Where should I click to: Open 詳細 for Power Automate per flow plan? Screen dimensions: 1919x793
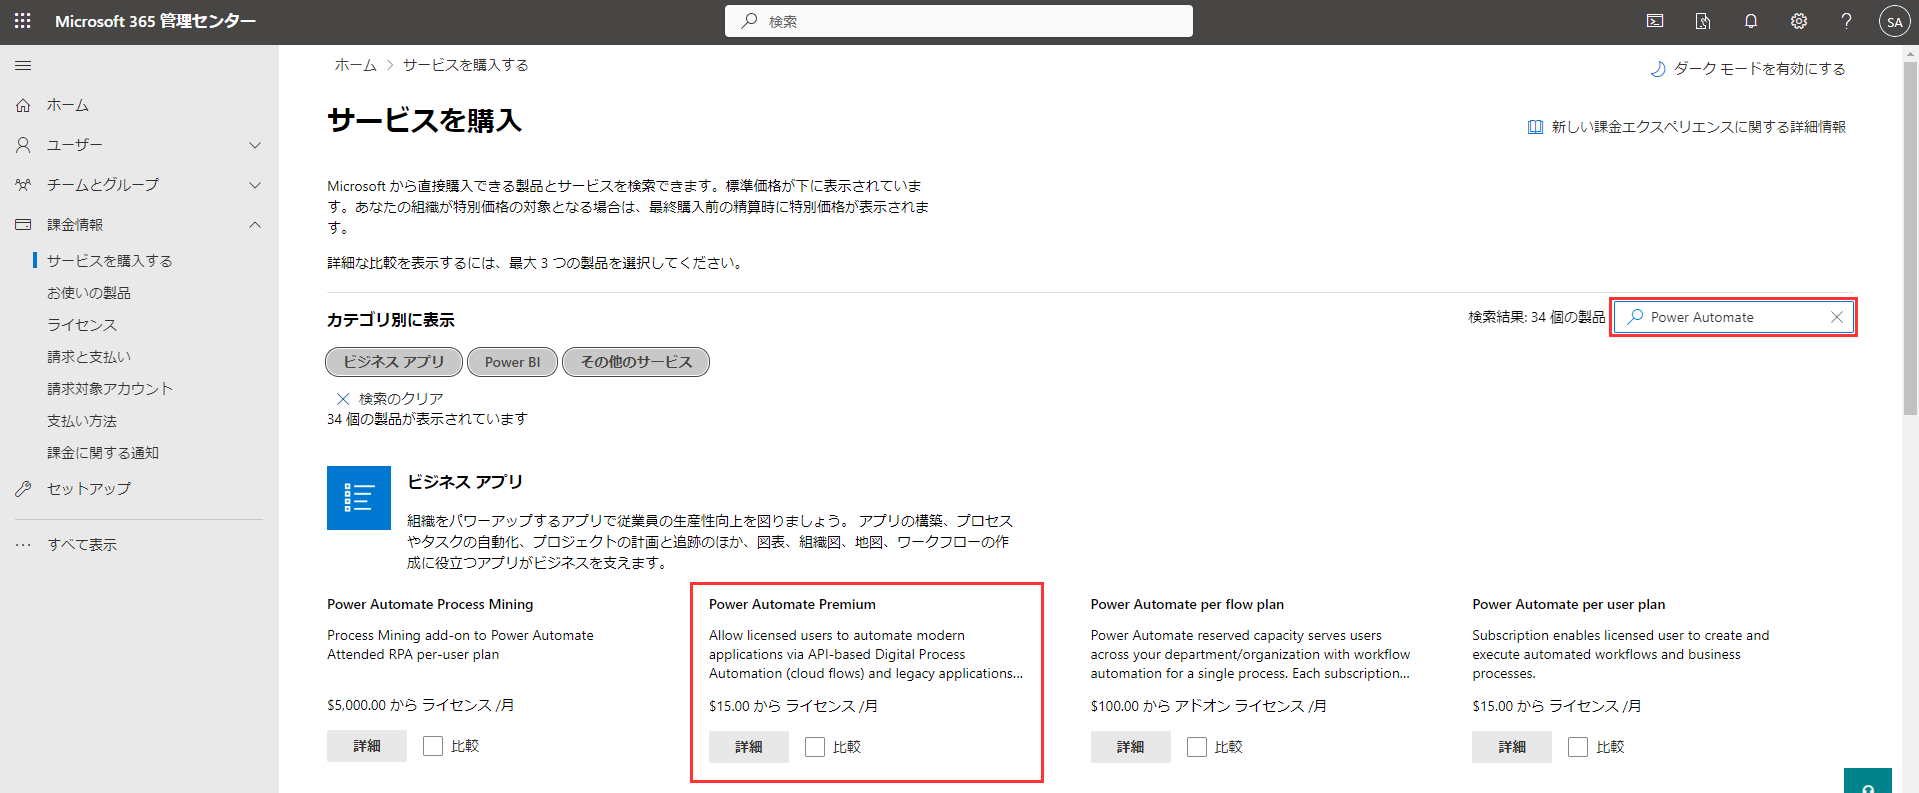[1131, 747]
